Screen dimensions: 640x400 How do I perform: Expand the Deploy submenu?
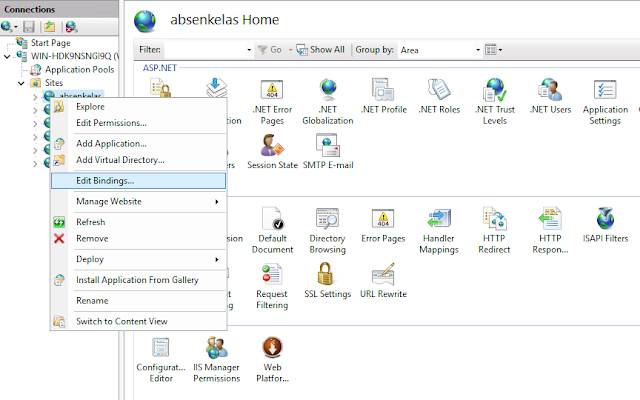138,259
